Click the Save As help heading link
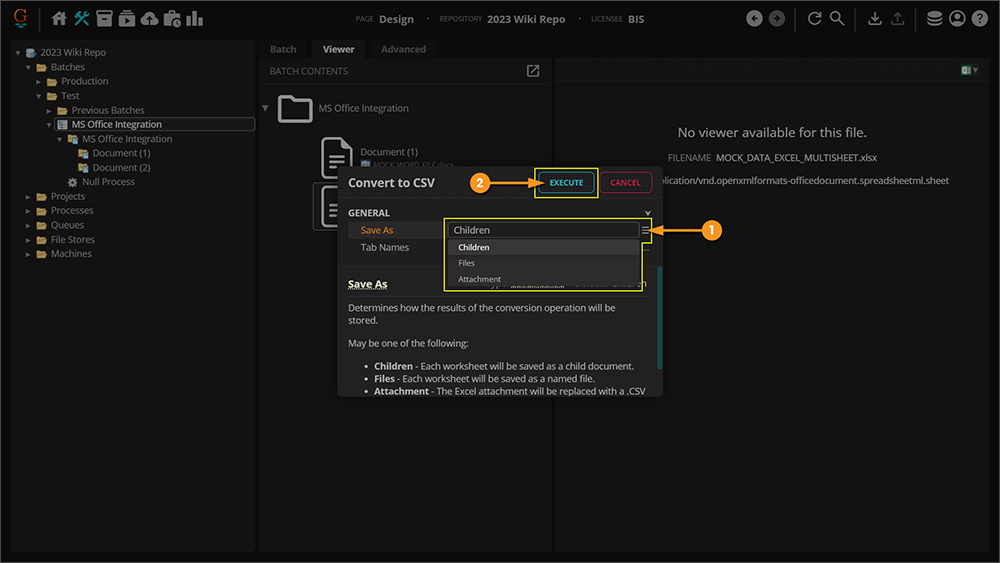Viewport: 1000px width, 563px height. pyautogui.click(x=367, y=284)
